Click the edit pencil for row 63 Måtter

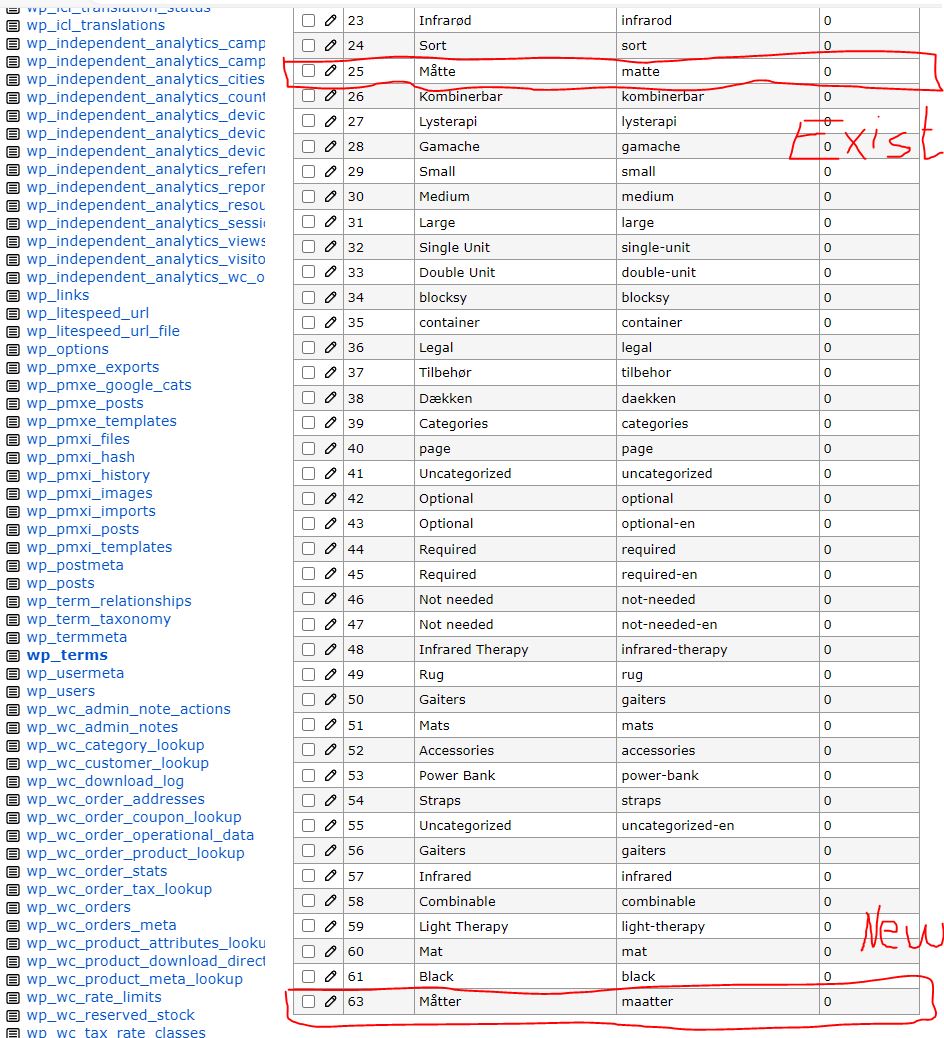coord(330,1001)
